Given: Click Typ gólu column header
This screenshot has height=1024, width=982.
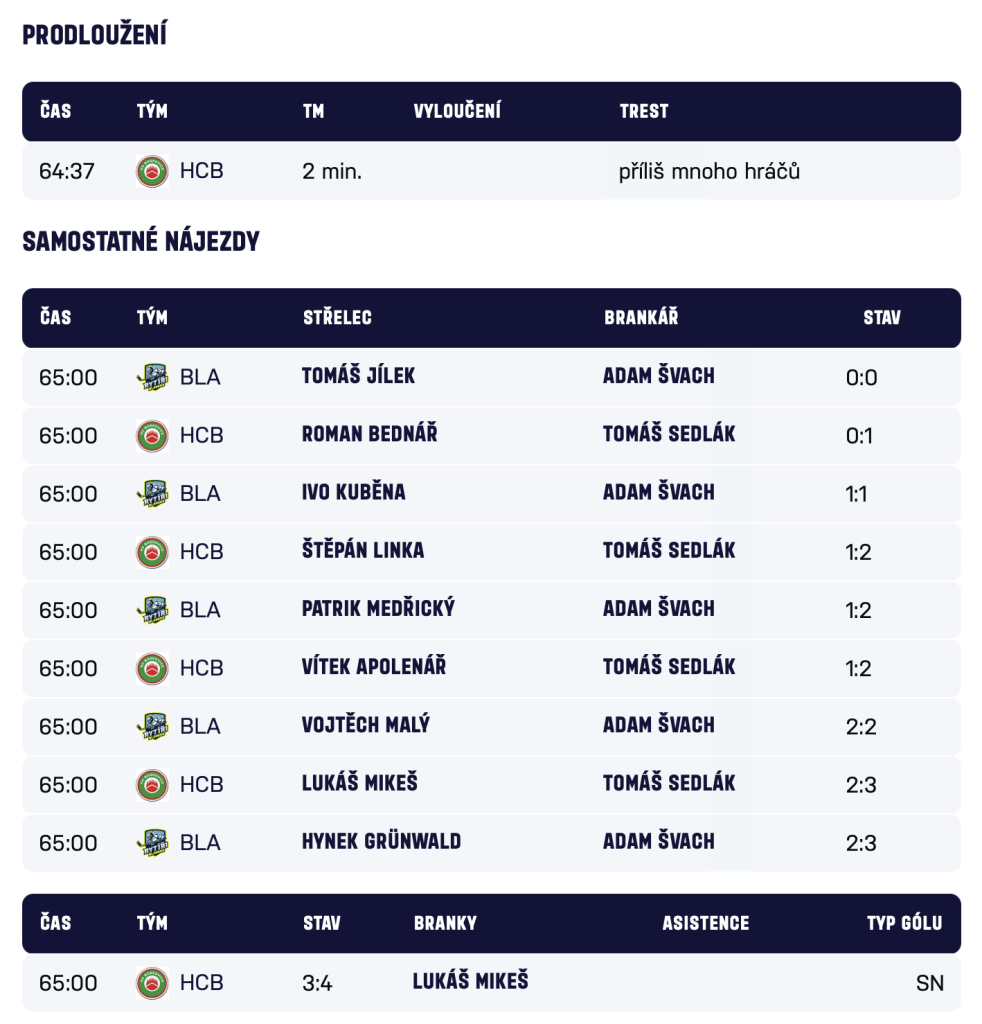Looking at the screenshot, I should [904, 923].
